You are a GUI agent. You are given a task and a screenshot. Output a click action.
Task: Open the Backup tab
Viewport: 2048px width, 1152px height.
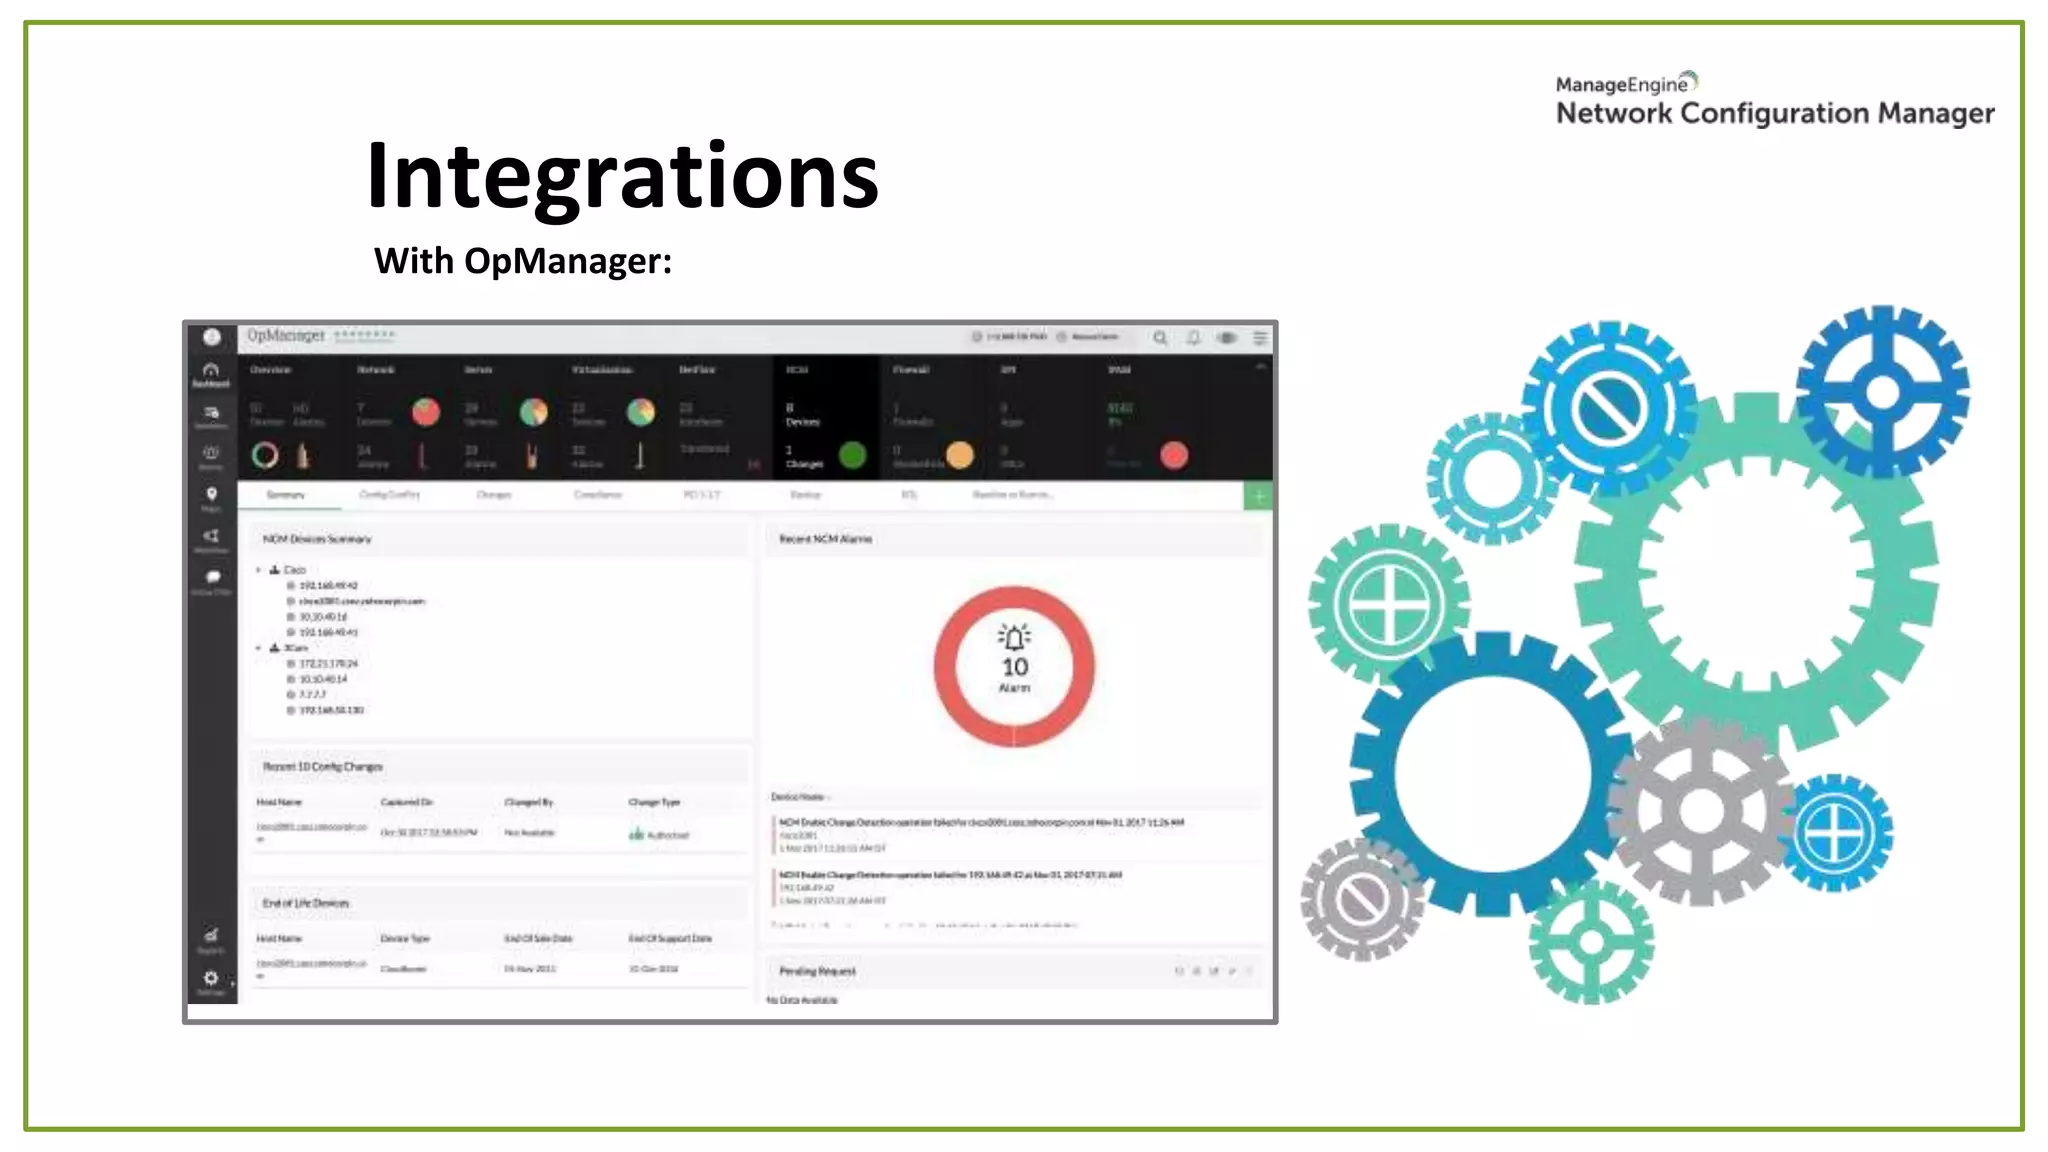point(806,495)
